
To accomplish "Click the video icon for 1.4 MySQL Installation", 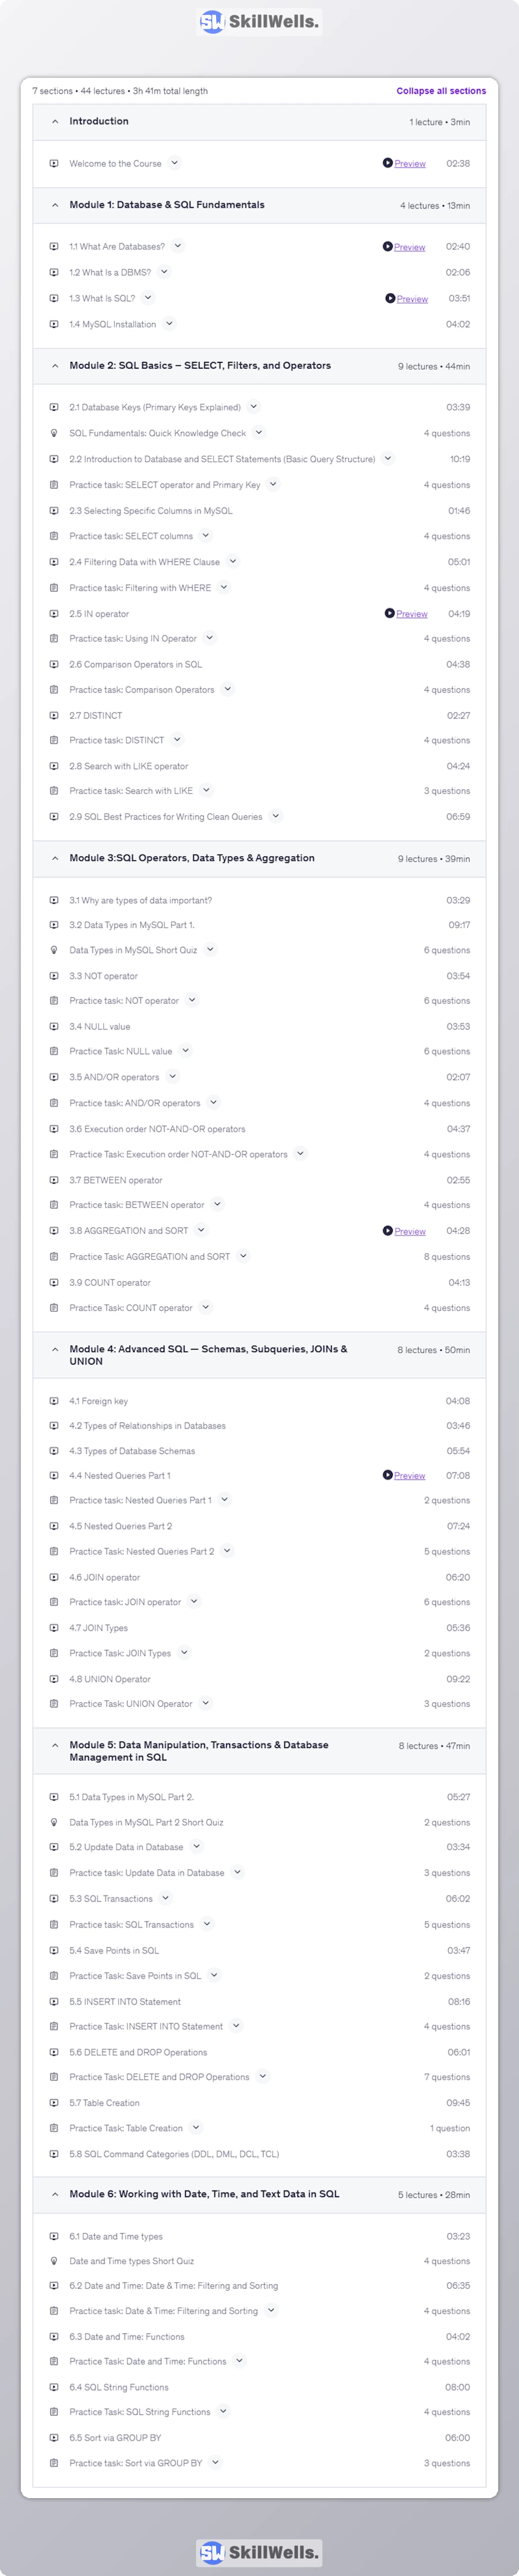I will pyautogui.click(x=54, y=324).
